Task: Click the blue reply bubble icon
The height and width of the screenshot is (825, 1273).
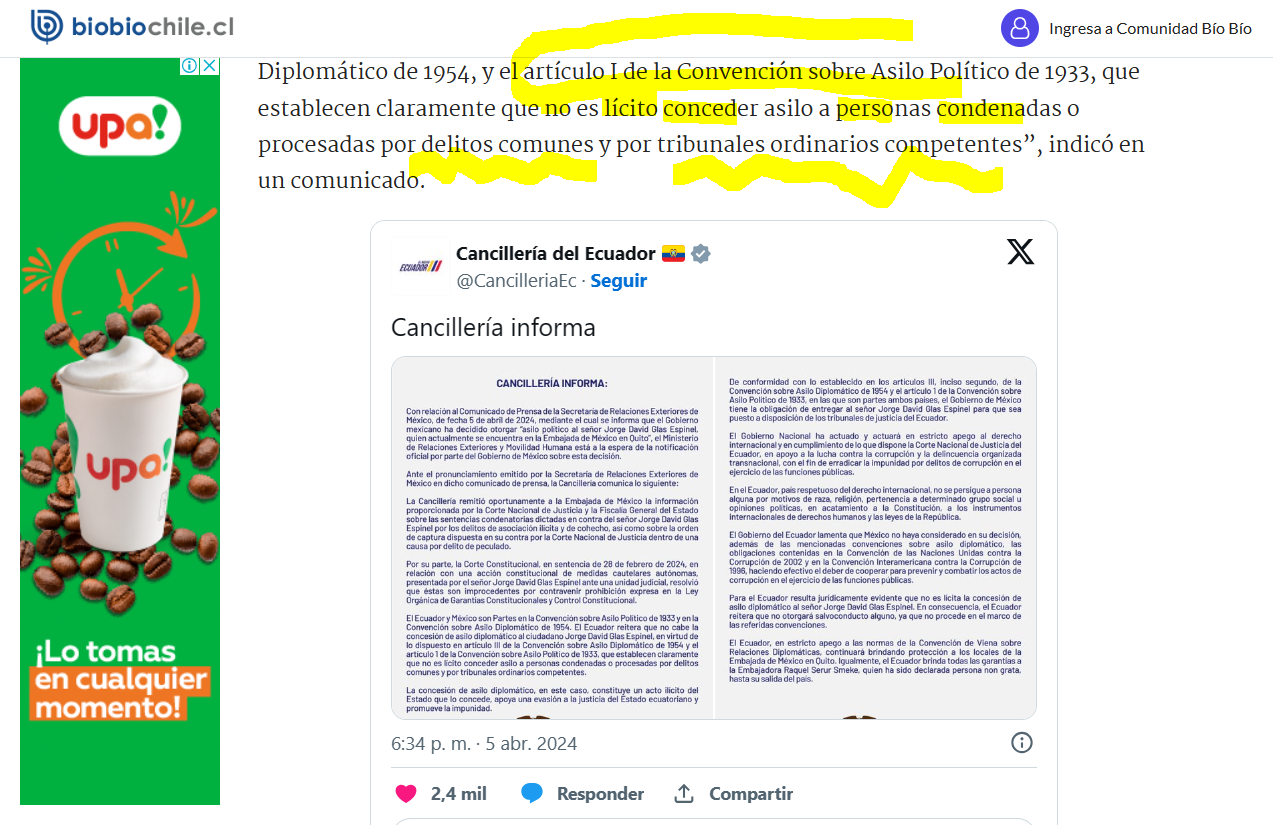Action: click(x=532, y=794)
